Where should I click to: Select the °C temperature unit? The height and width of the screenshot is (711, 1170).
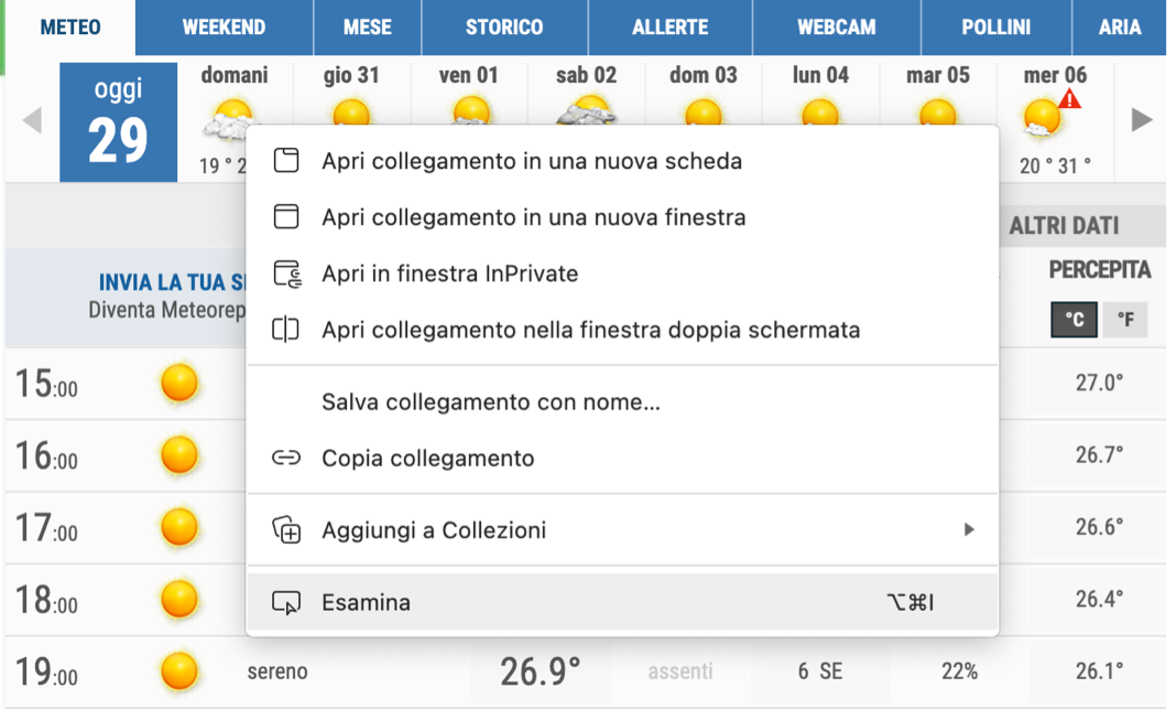[1074, 320]
